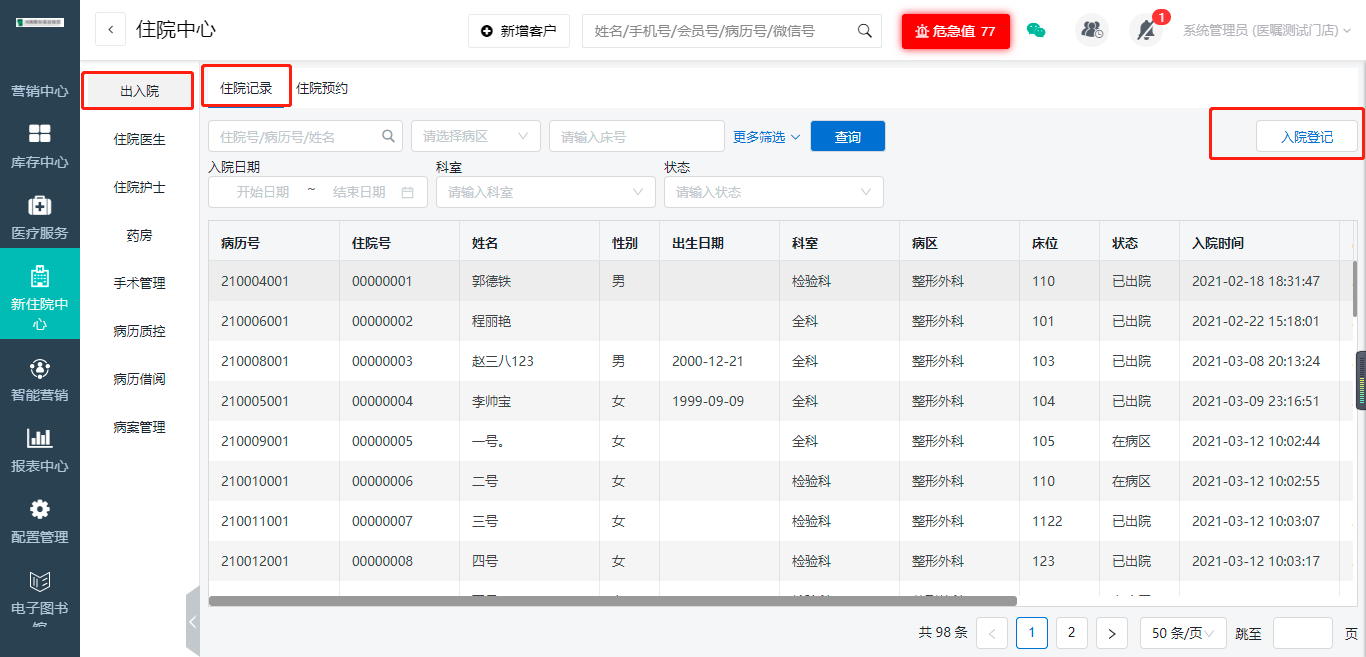Select the 手术管理 menu item
Image resolution: width=1366 pixels, height=657 pixels.
[139, 283]
